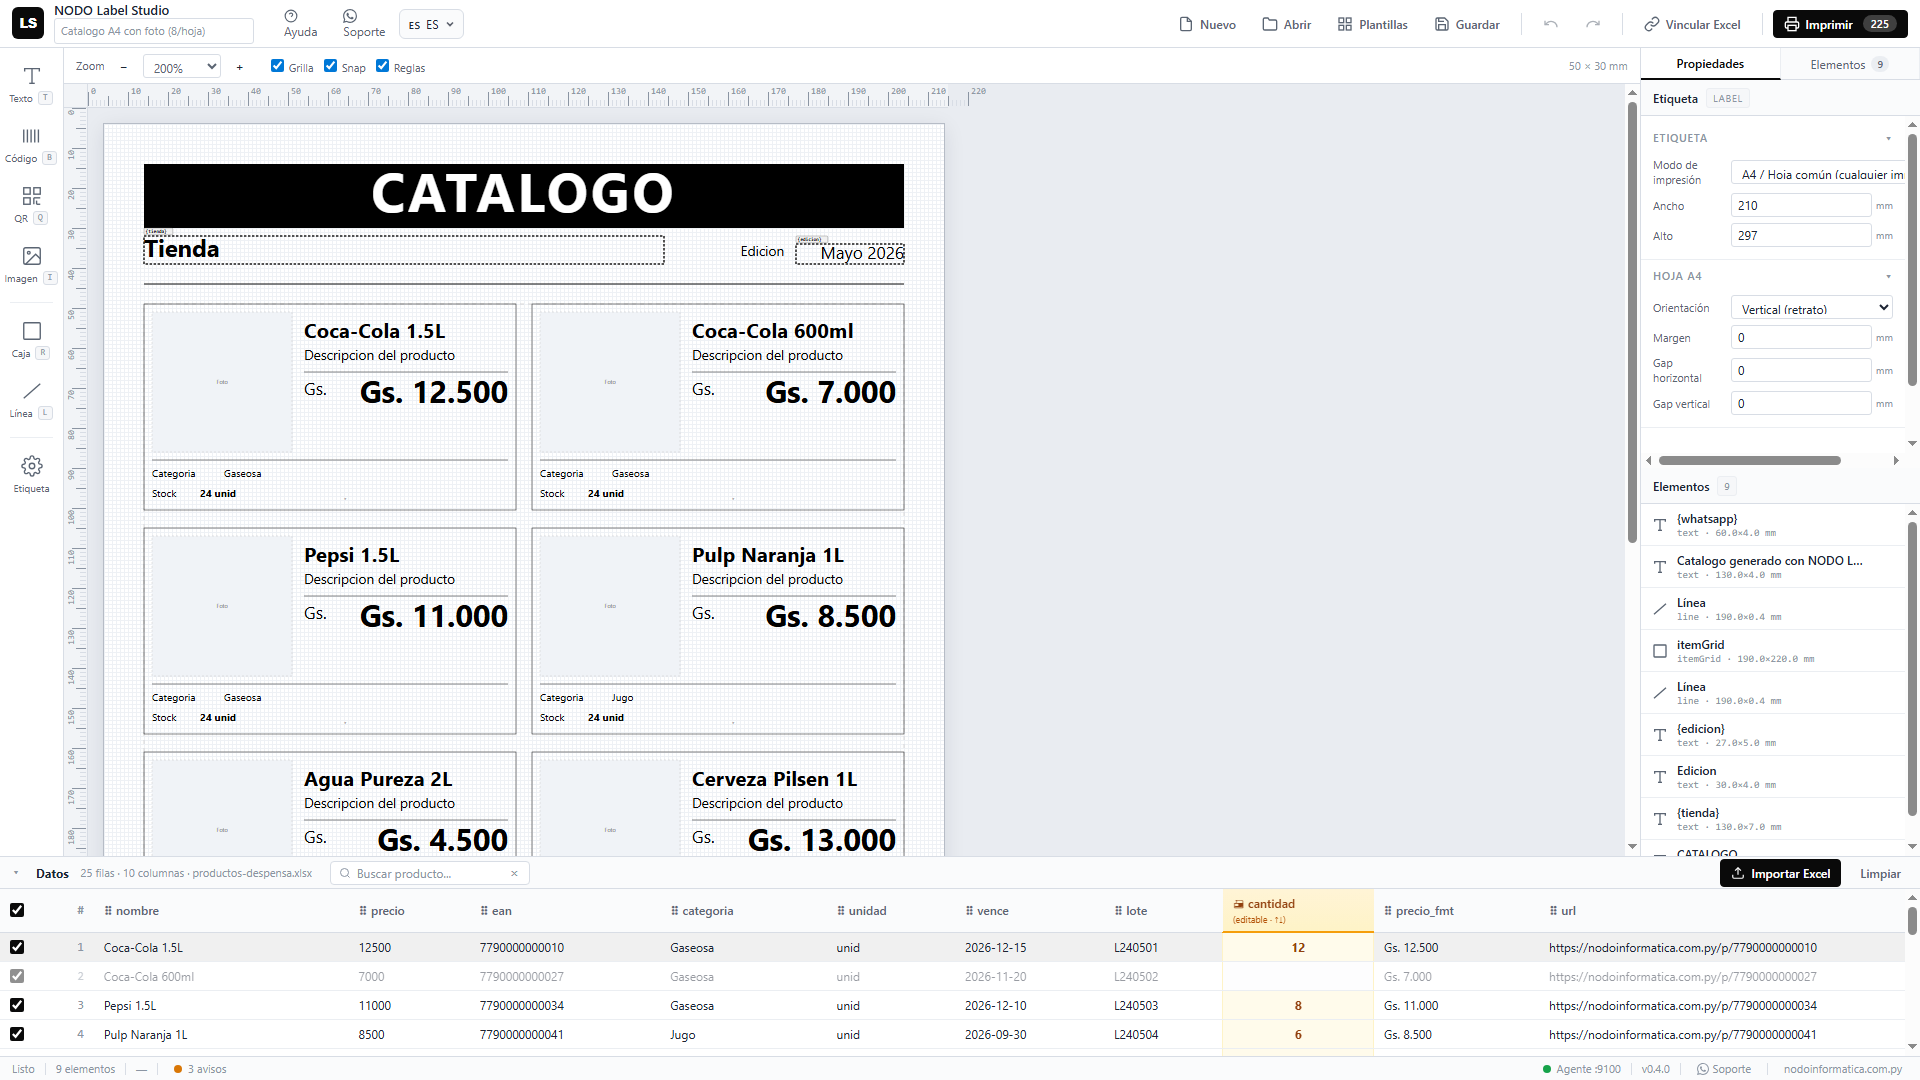This screenshot has width=1920, height=1080.
Task: Collapse the ETIQUETA section
Action: (x=1888, y=138)
